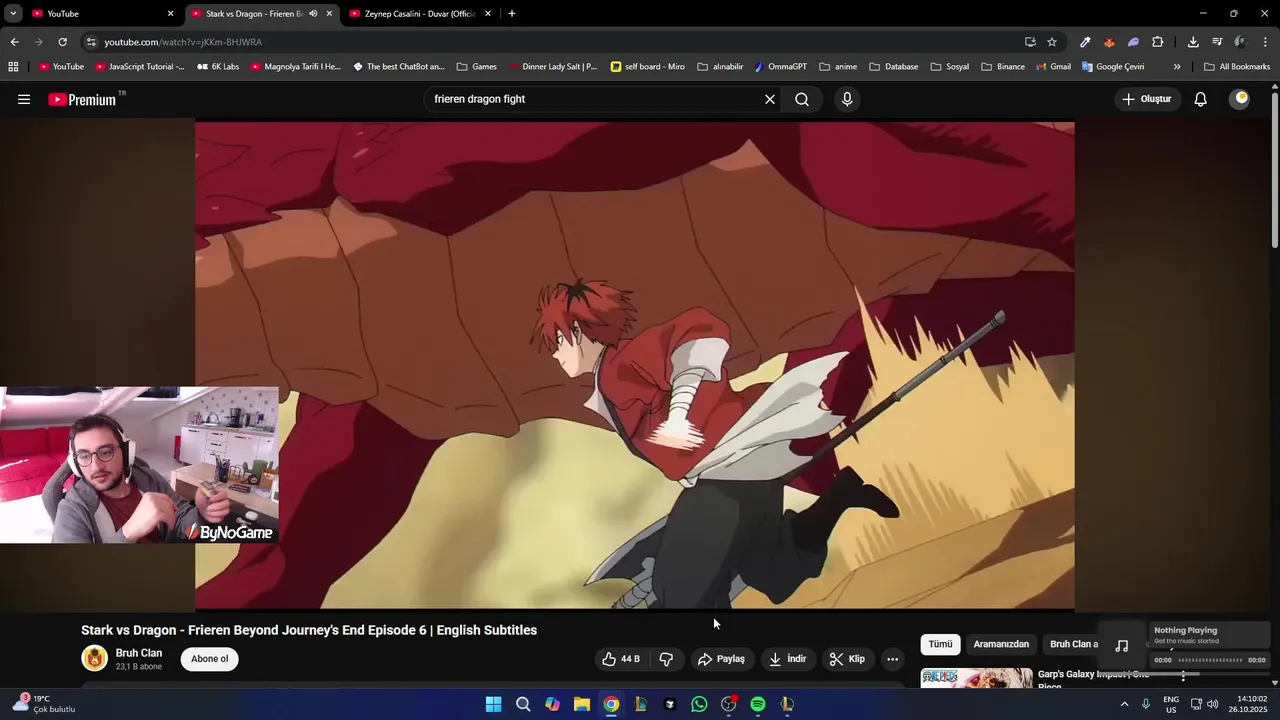Viewport: 1280px width, 720px height.
Task: Open JavaScript Tutorial bookmark
Action: [x=139, y=67]
